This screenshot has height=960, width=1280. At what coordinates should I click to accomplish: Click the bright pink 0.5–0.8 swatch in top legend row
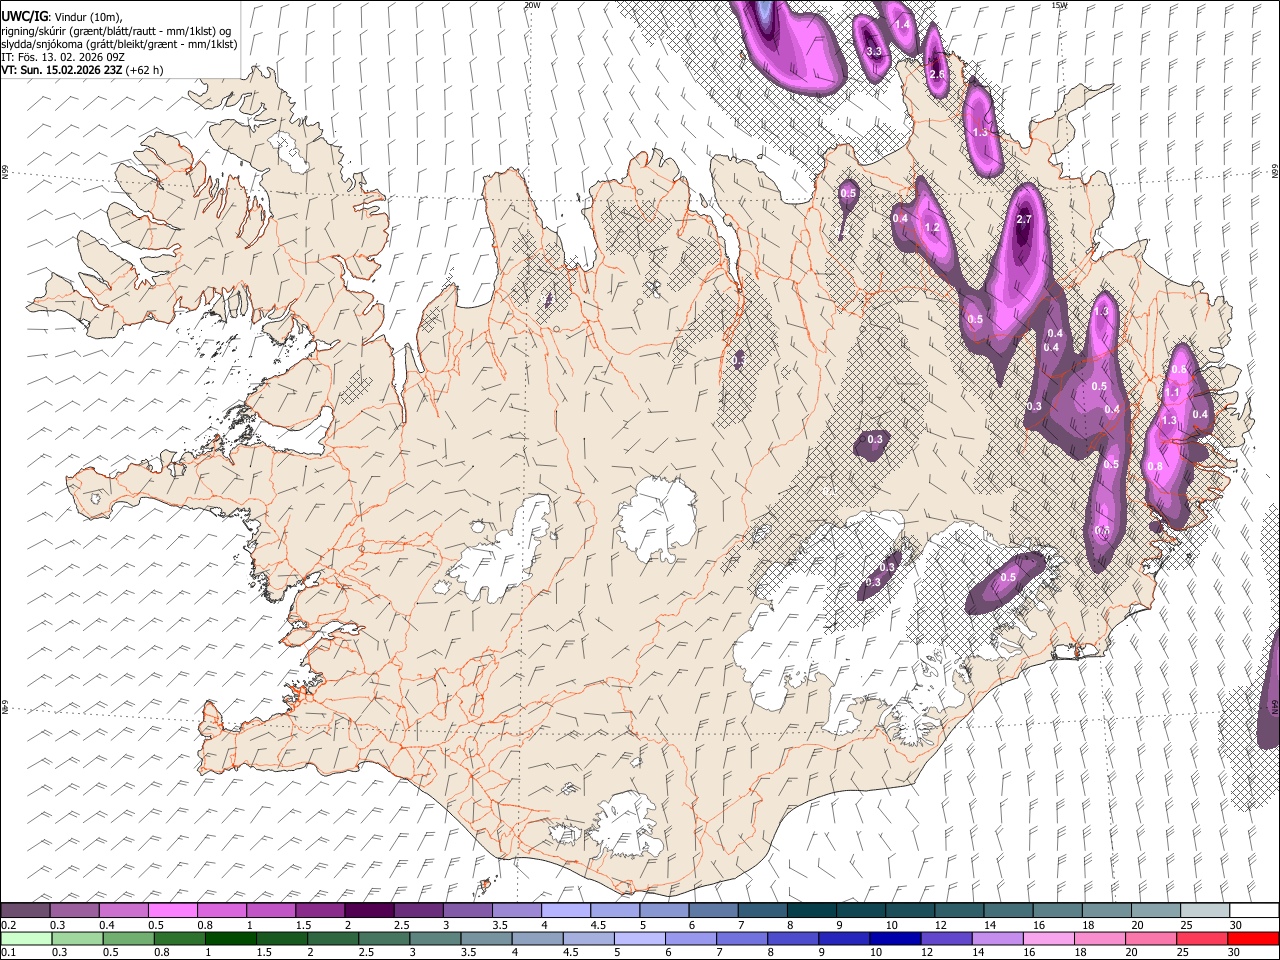(172, 911)
